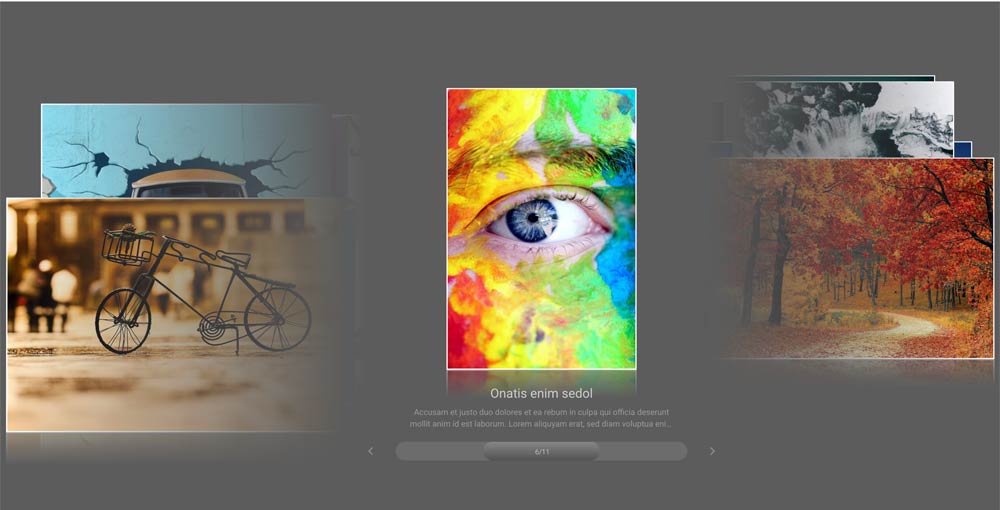Click the next arrow right of the slider
The image size is (1000, 510).
click(x=712, y=451)
